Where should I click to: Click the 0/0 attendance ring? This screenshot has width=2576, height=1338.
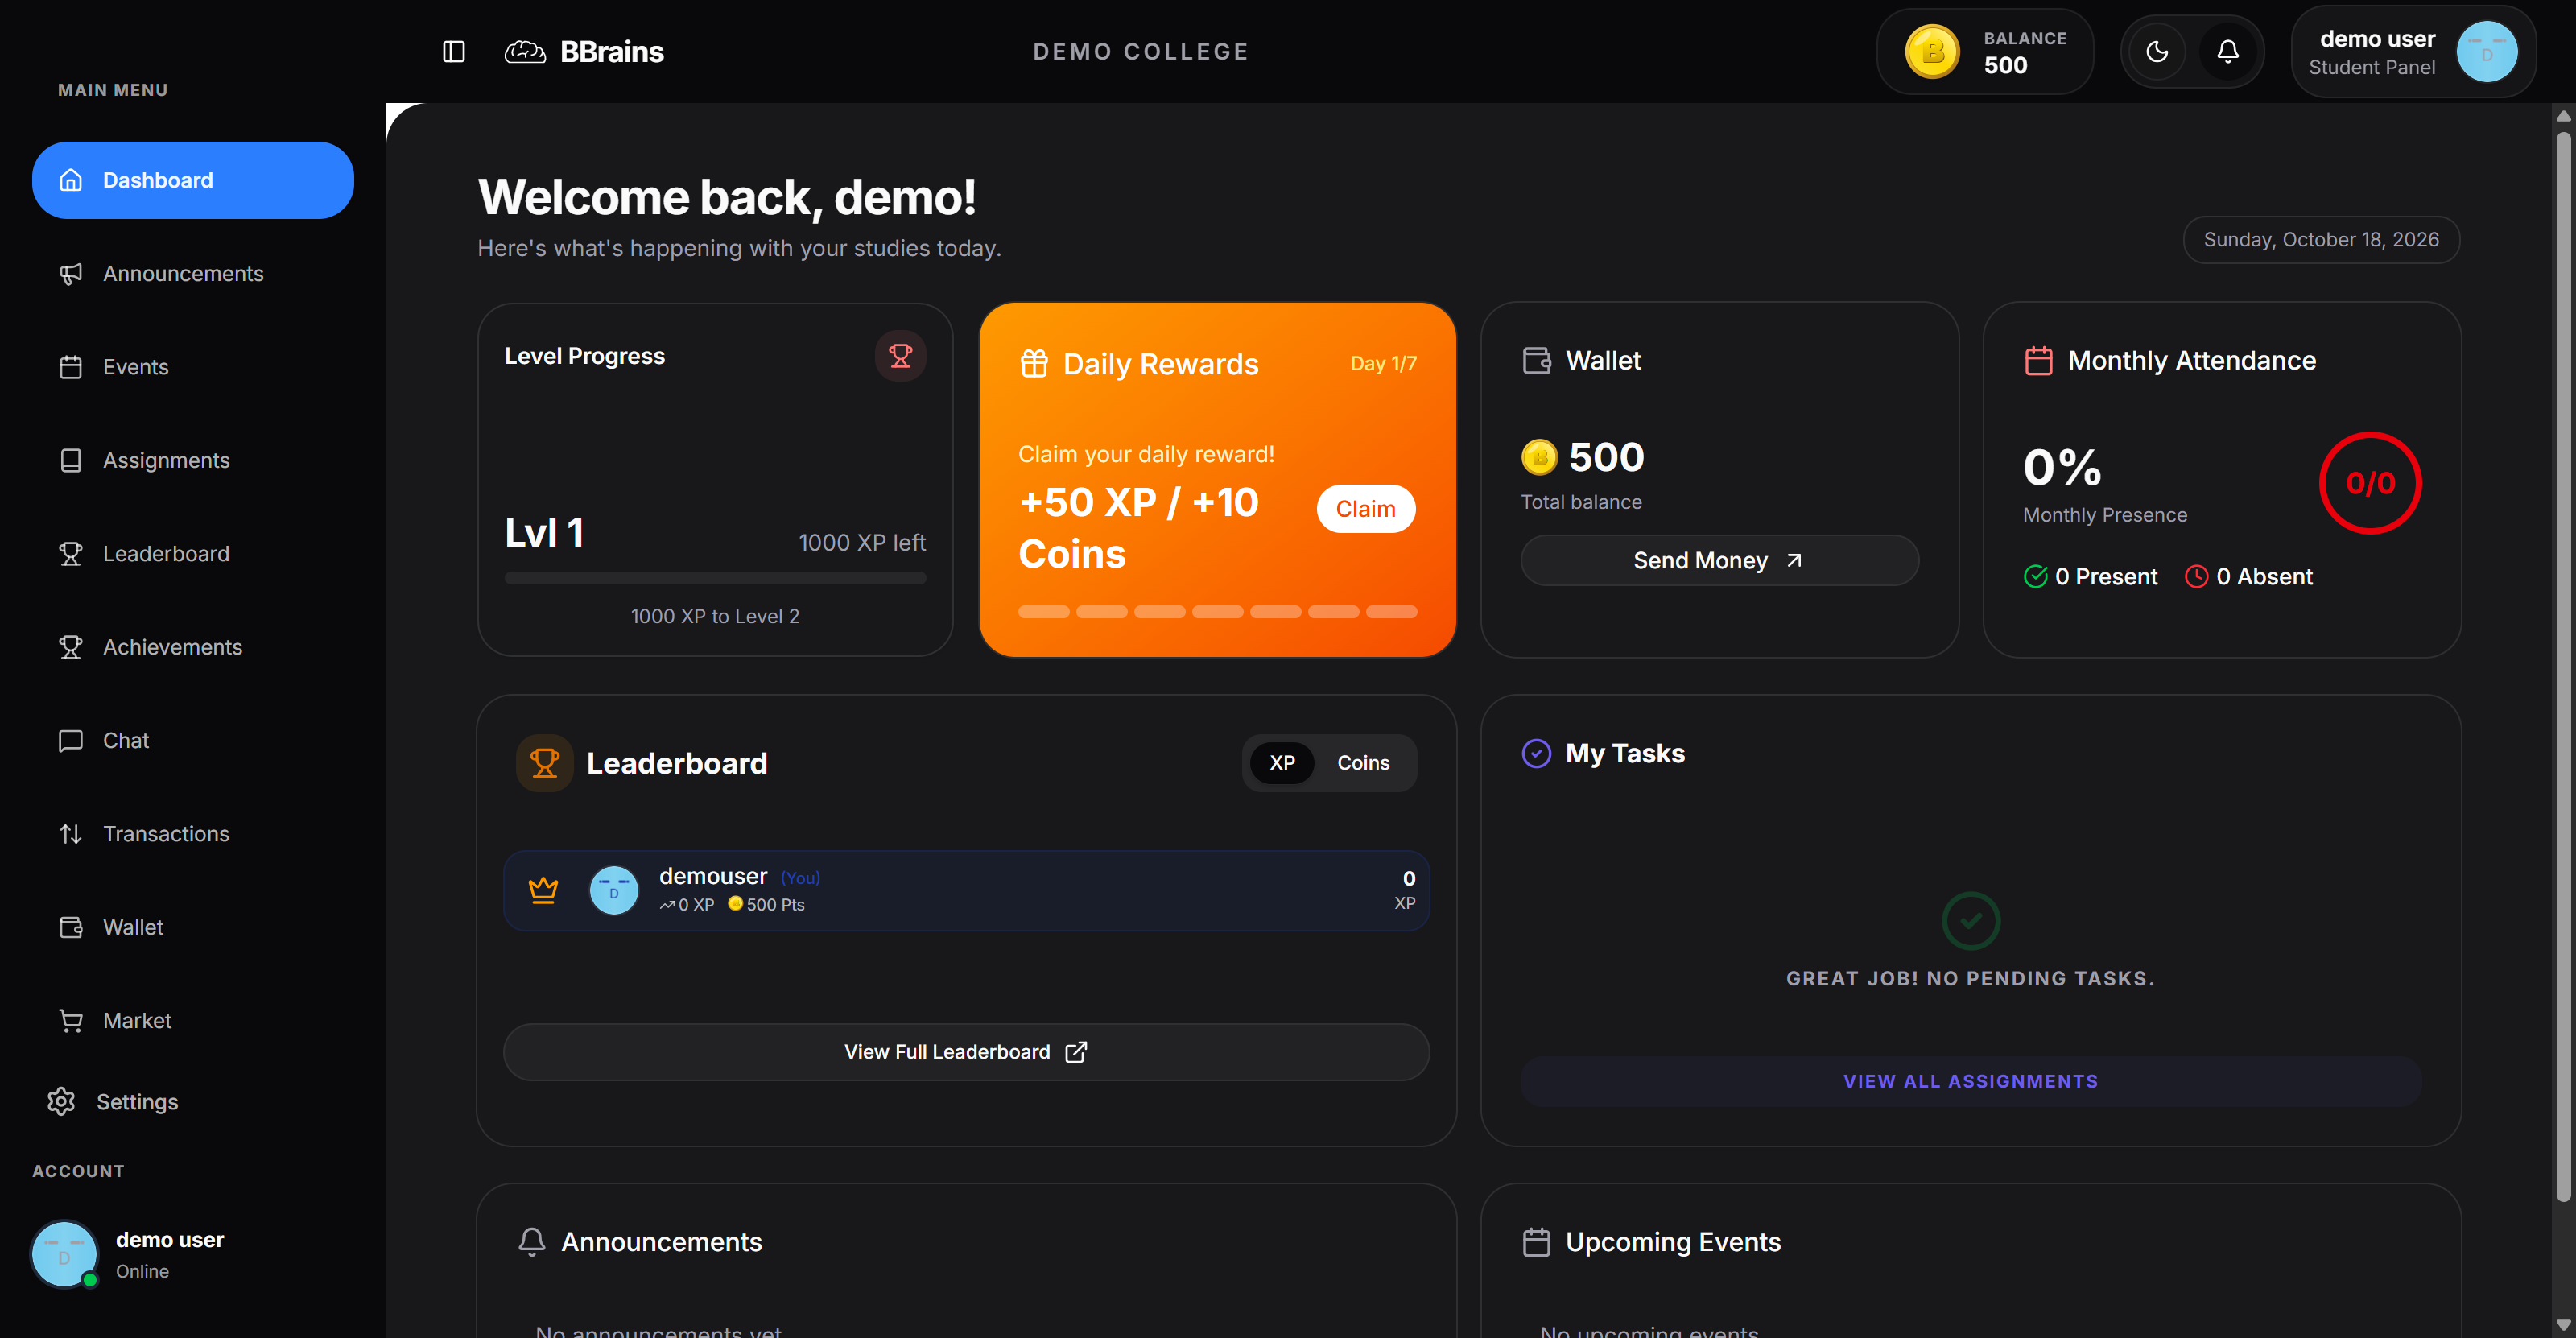point(2370,483)
